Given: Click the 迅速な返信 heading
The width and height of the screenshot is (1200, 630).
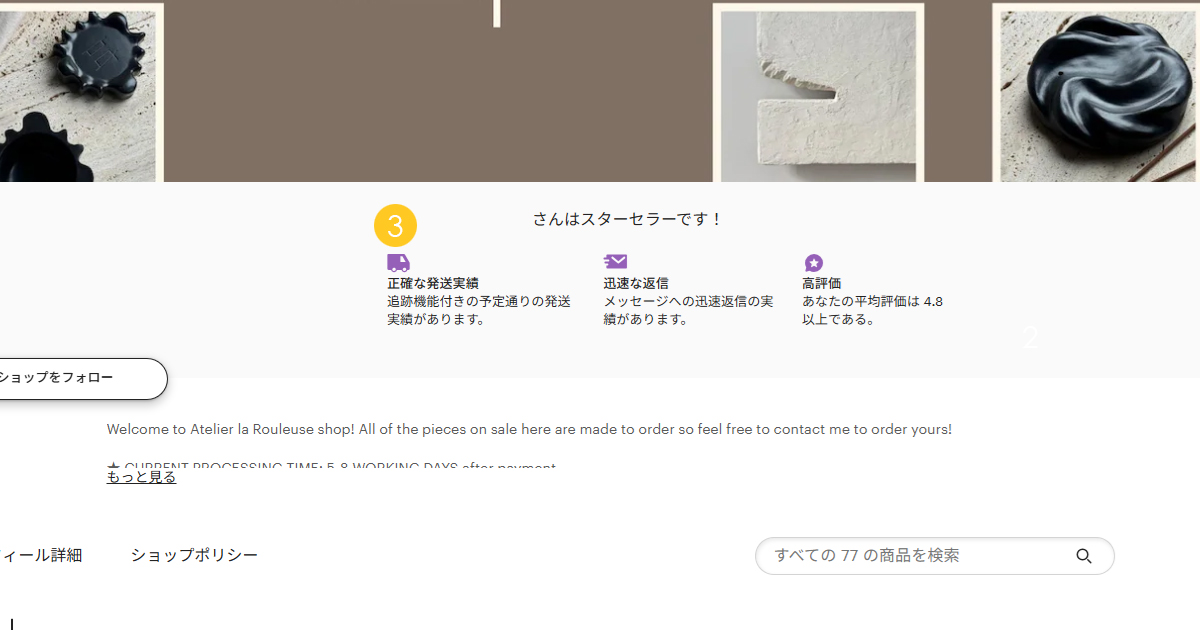Looking at the screenshot, I should click(636, 284).
